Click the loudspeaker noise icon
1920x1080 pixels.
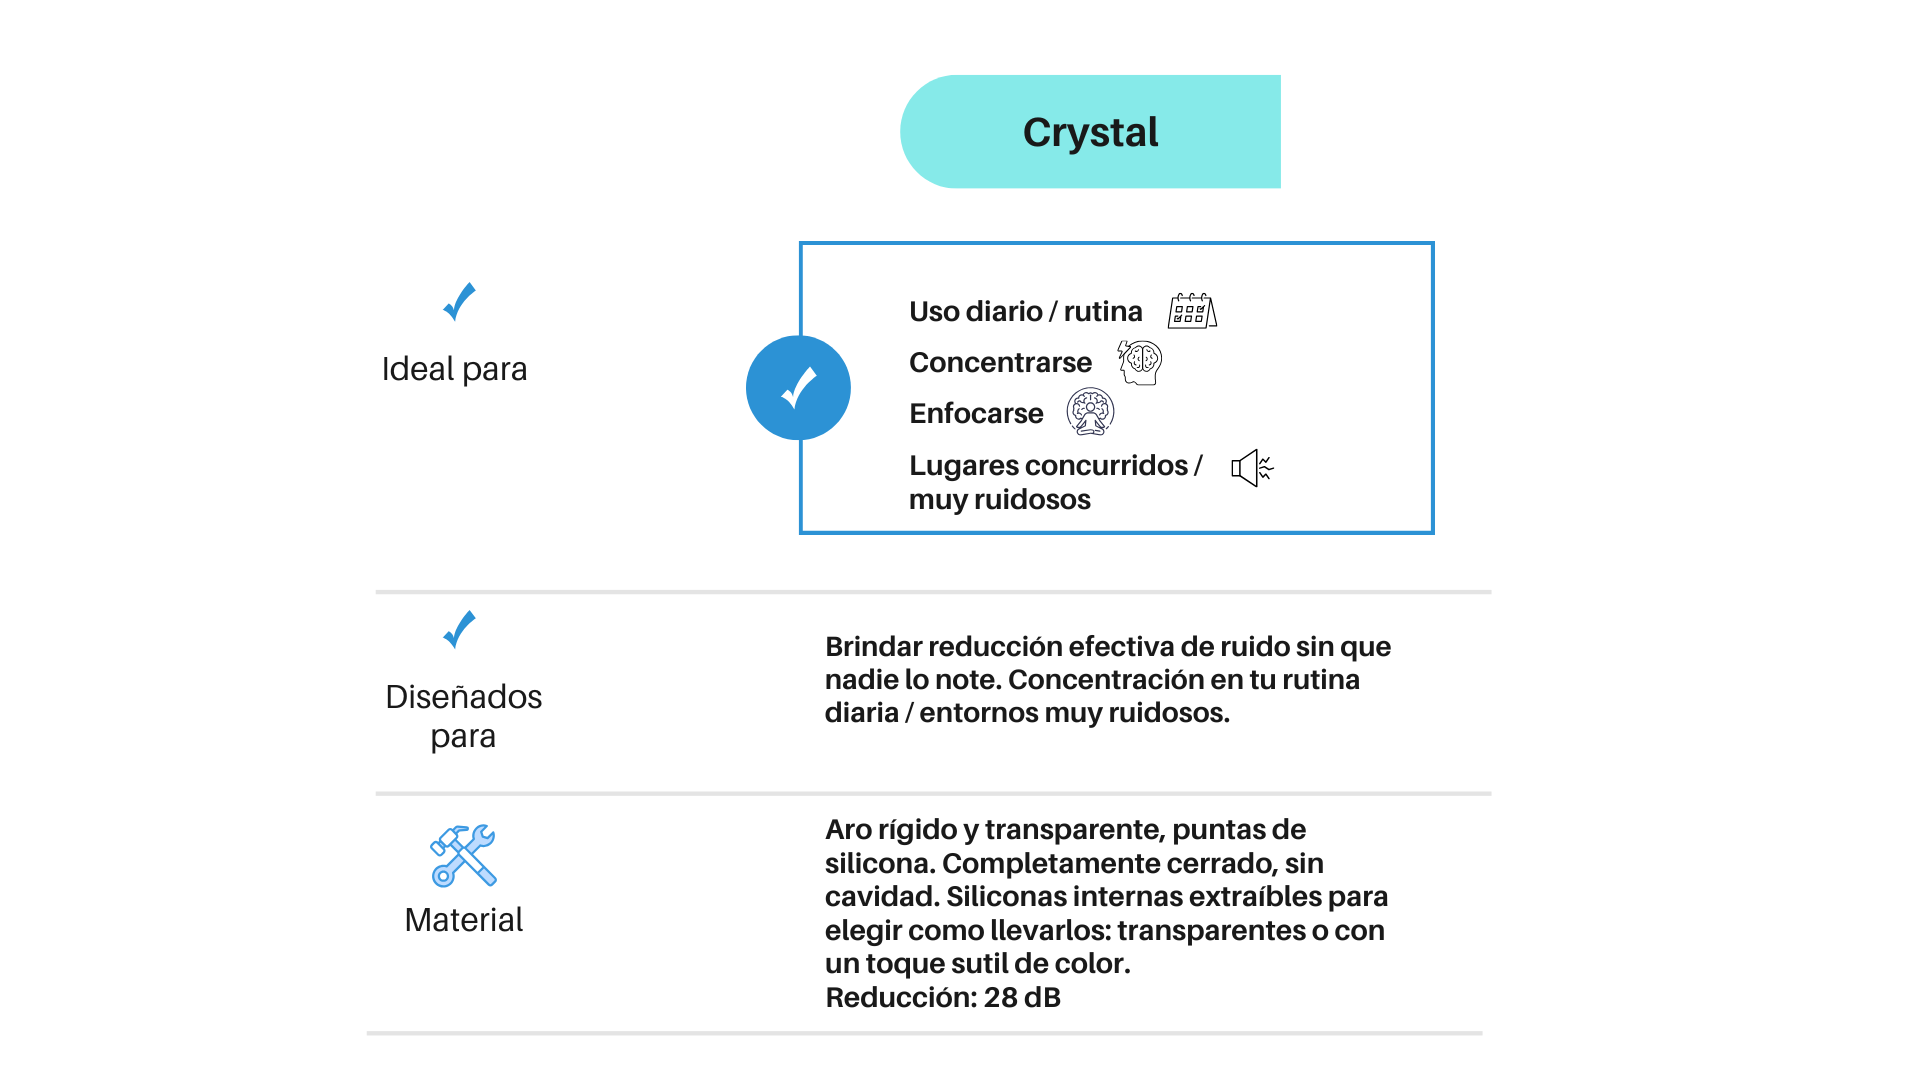[x=1252, y=467]
